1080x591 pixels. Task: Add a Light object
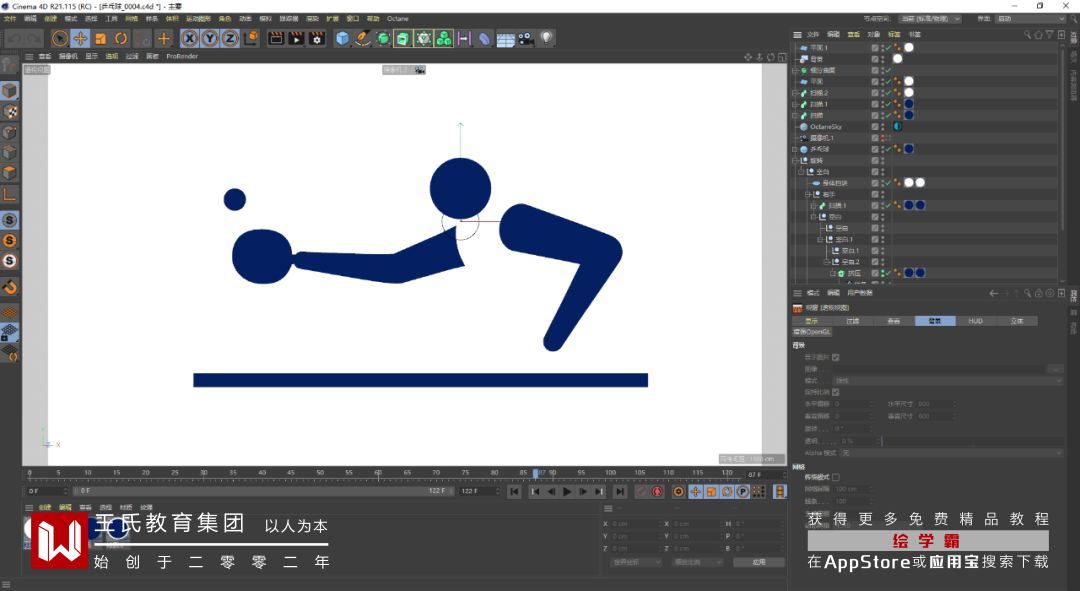click(x=546, y=39)
